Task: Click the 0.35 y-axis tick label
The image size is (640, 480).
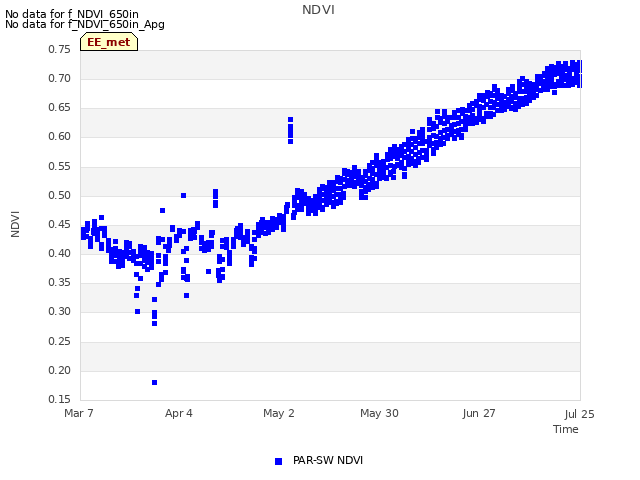Action: [x=59, y=282]
